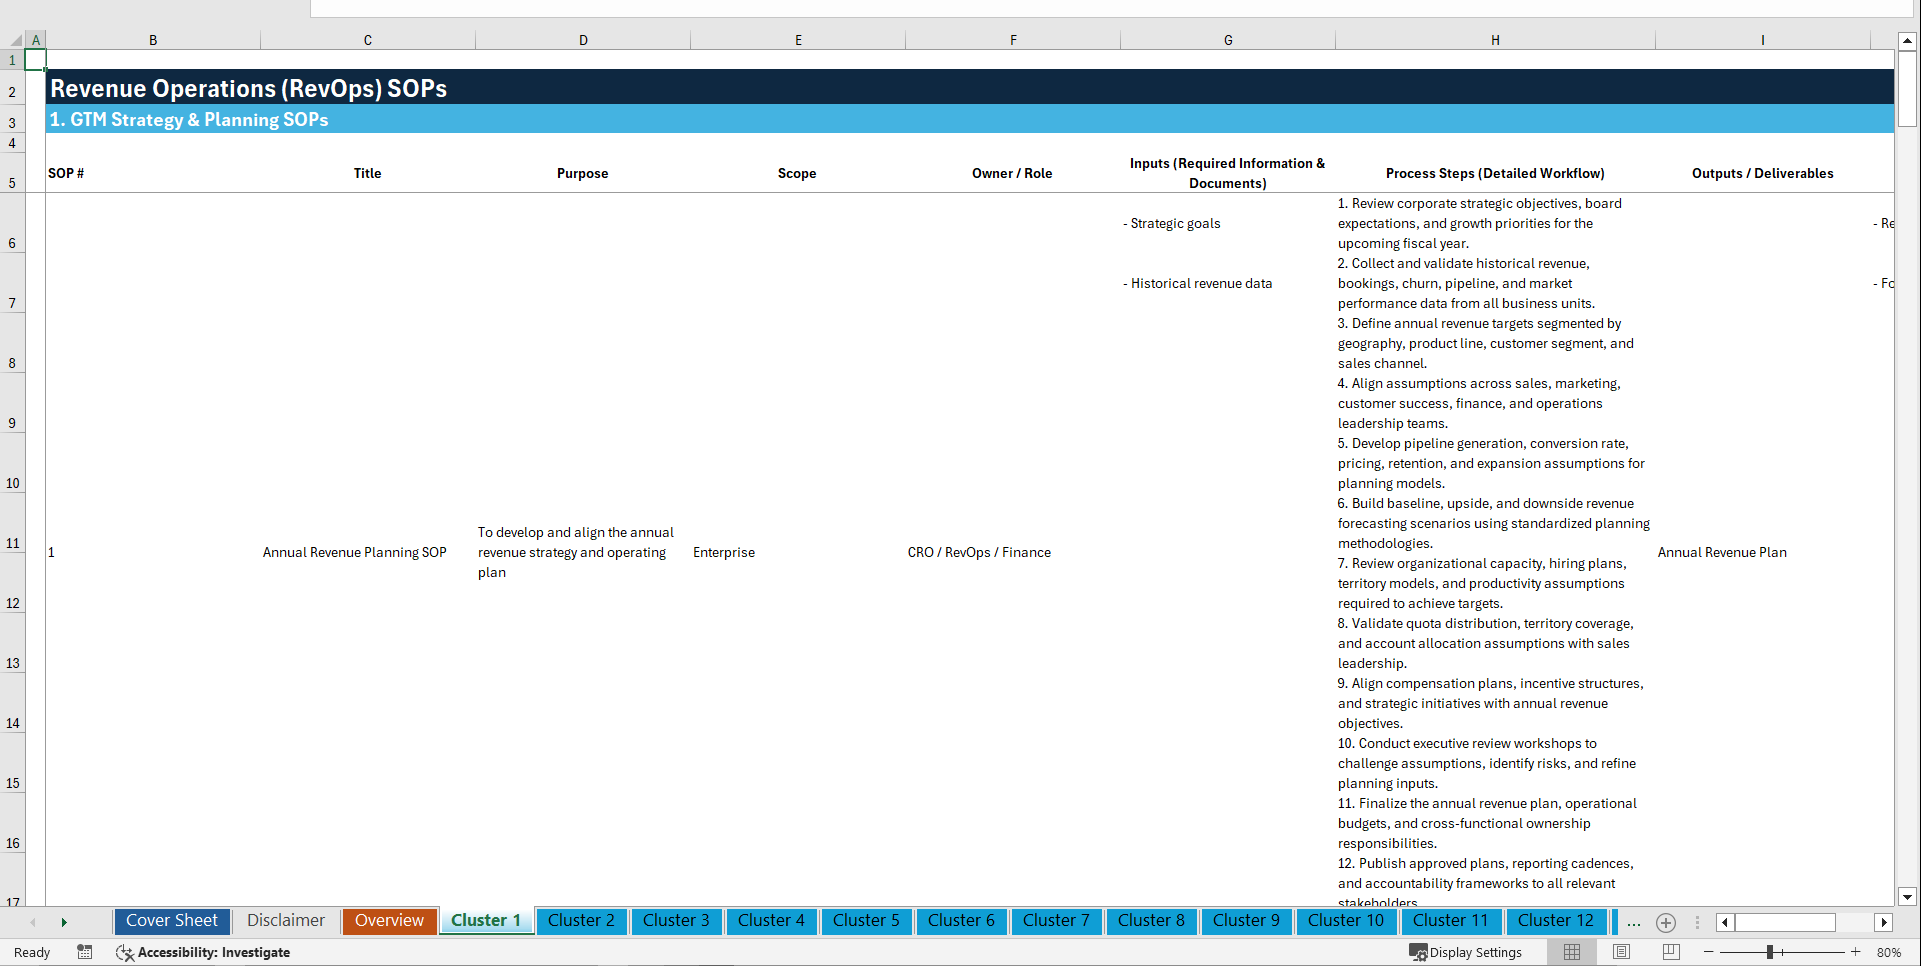This screenshot has width=1921, height=966.
Task: Click the horizontal scrollbar thumb
Action: point(1785,922)
